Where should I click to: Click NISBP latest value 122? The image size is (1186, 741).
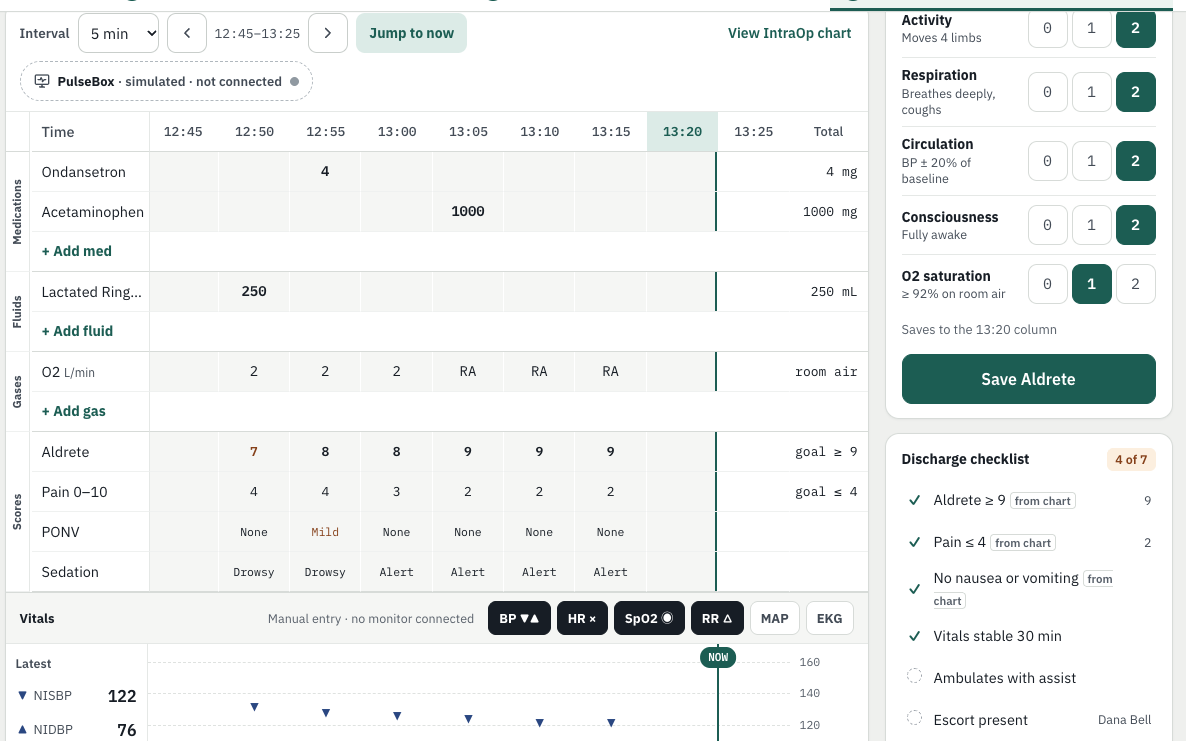[x=122, y=696]
